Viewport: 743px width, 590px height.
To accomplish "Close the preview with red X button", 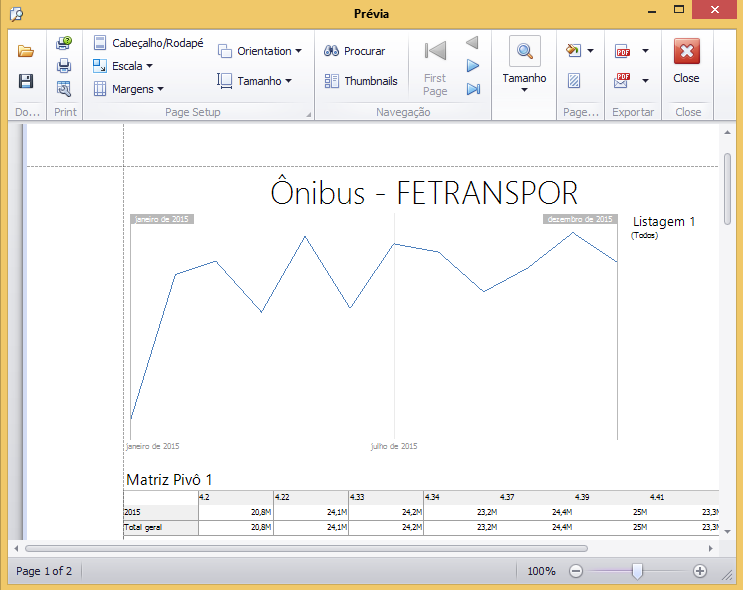I will click(x=687, y=51).
